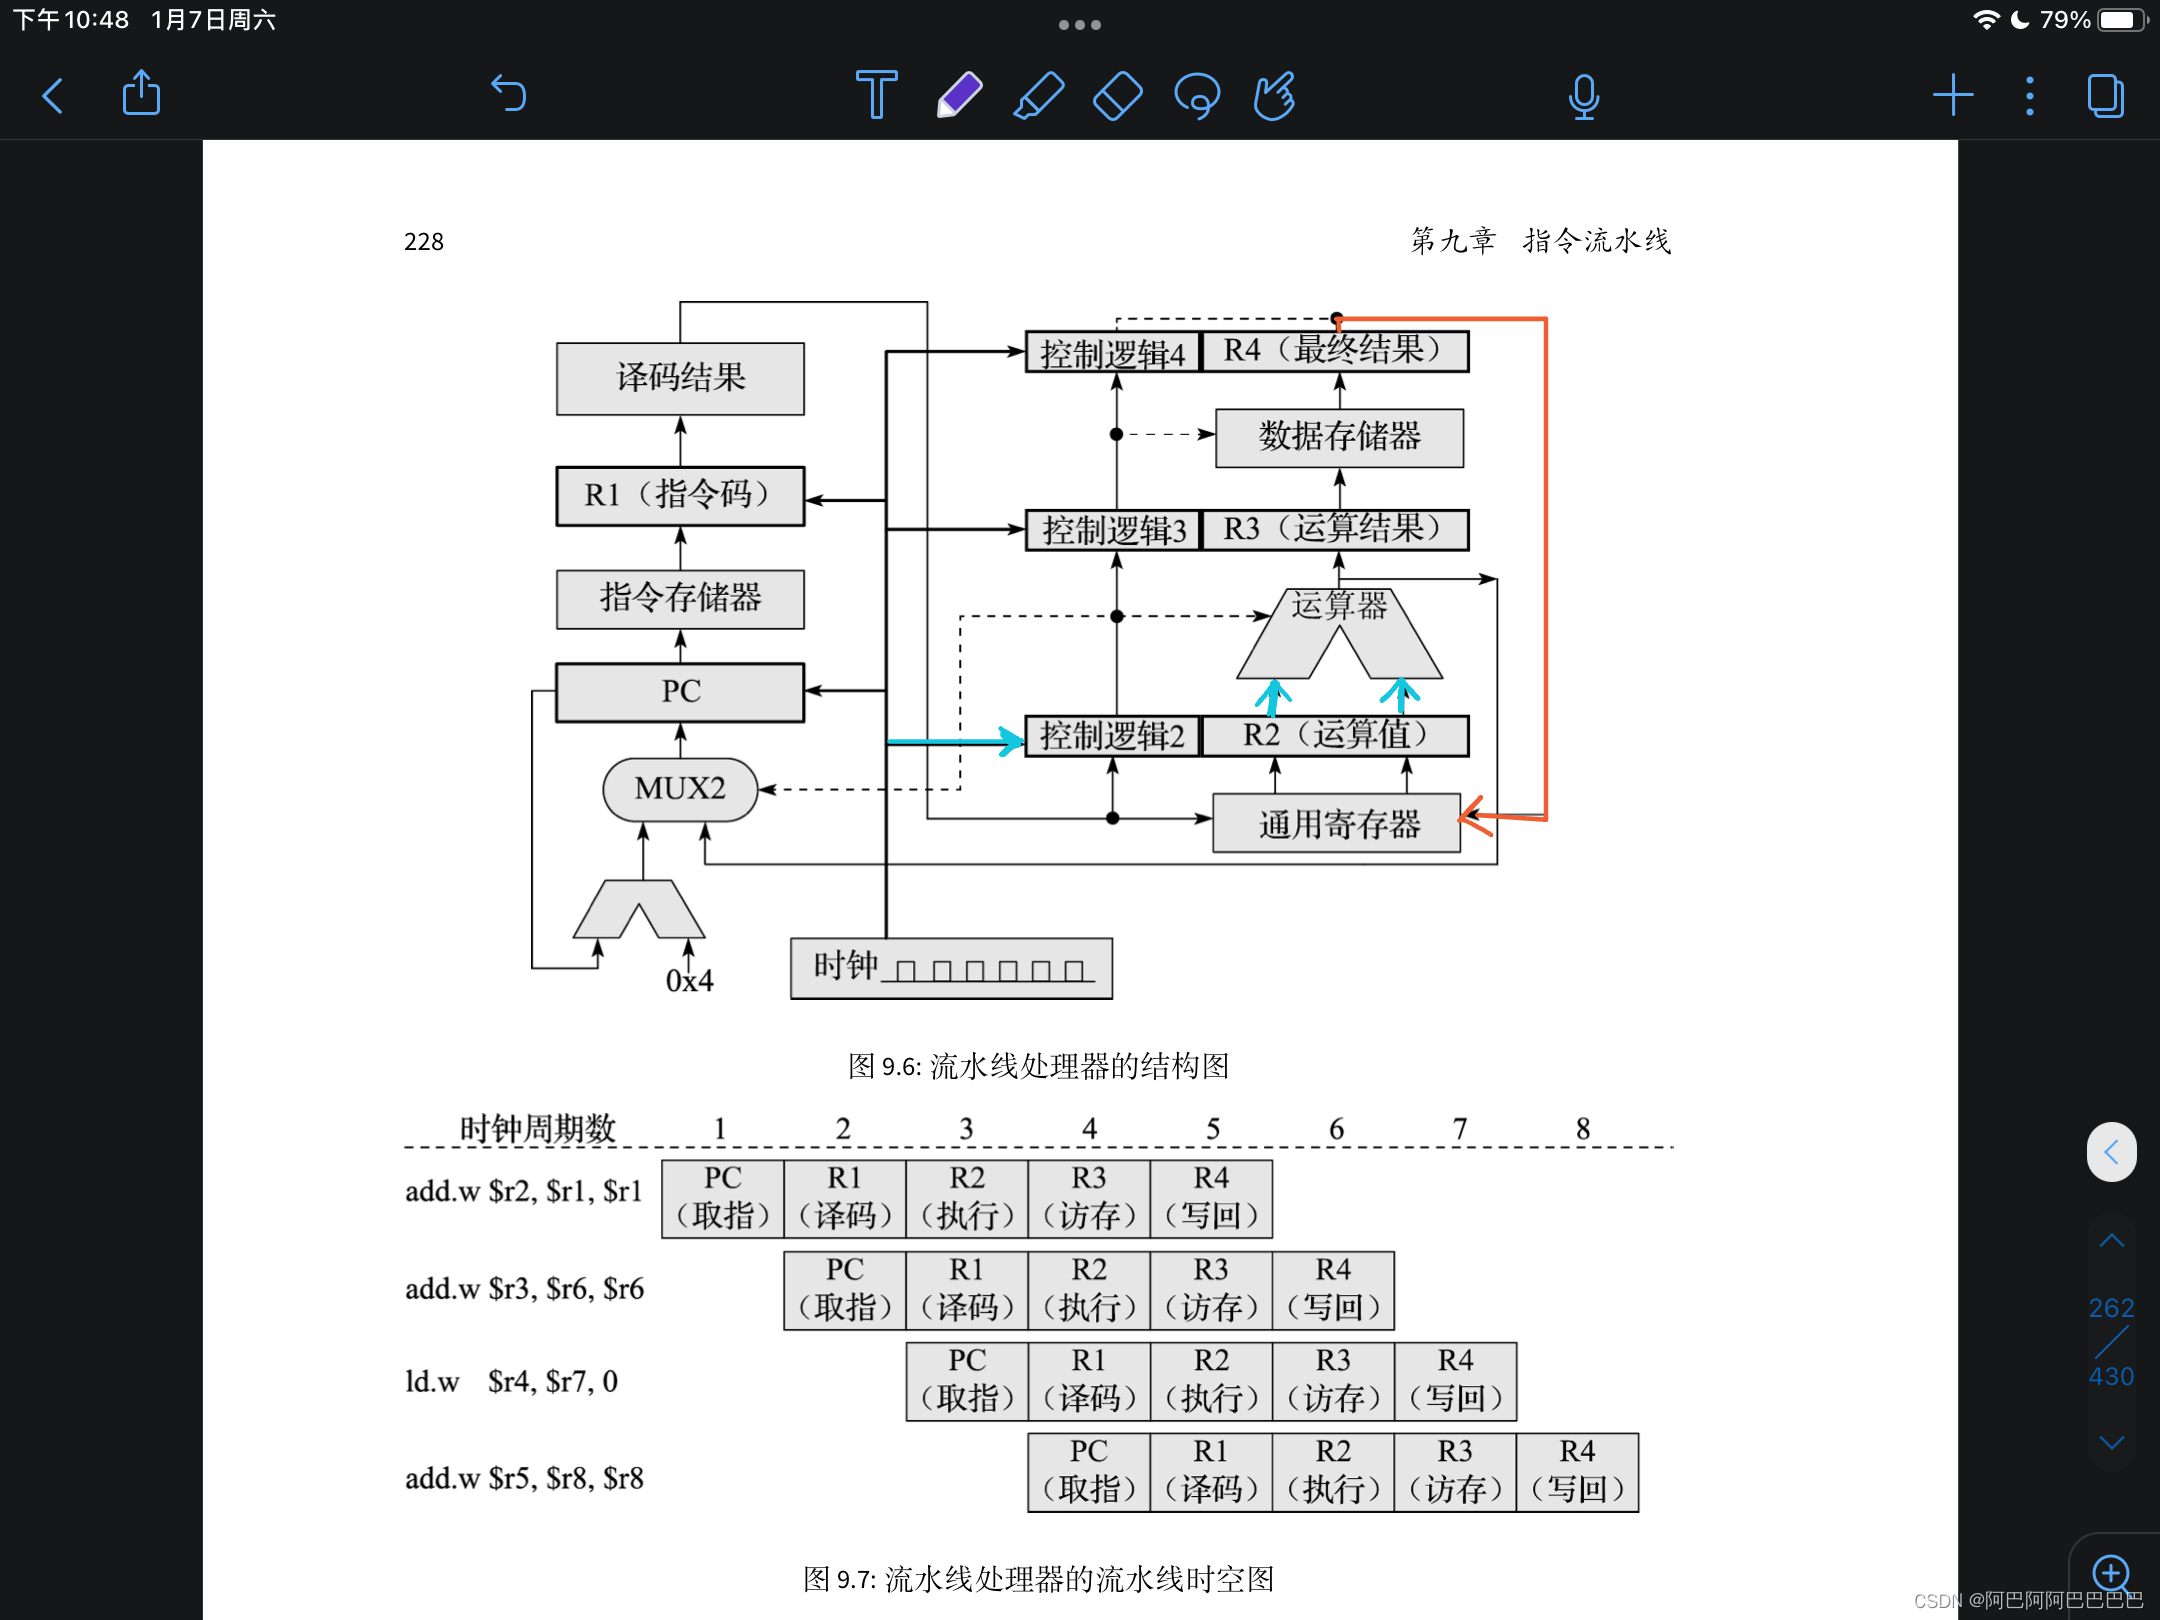Tap the three-dot multitasking indicator
The width and height of the screenshot is (2160, 1620).
click(x=1080, y=25)
